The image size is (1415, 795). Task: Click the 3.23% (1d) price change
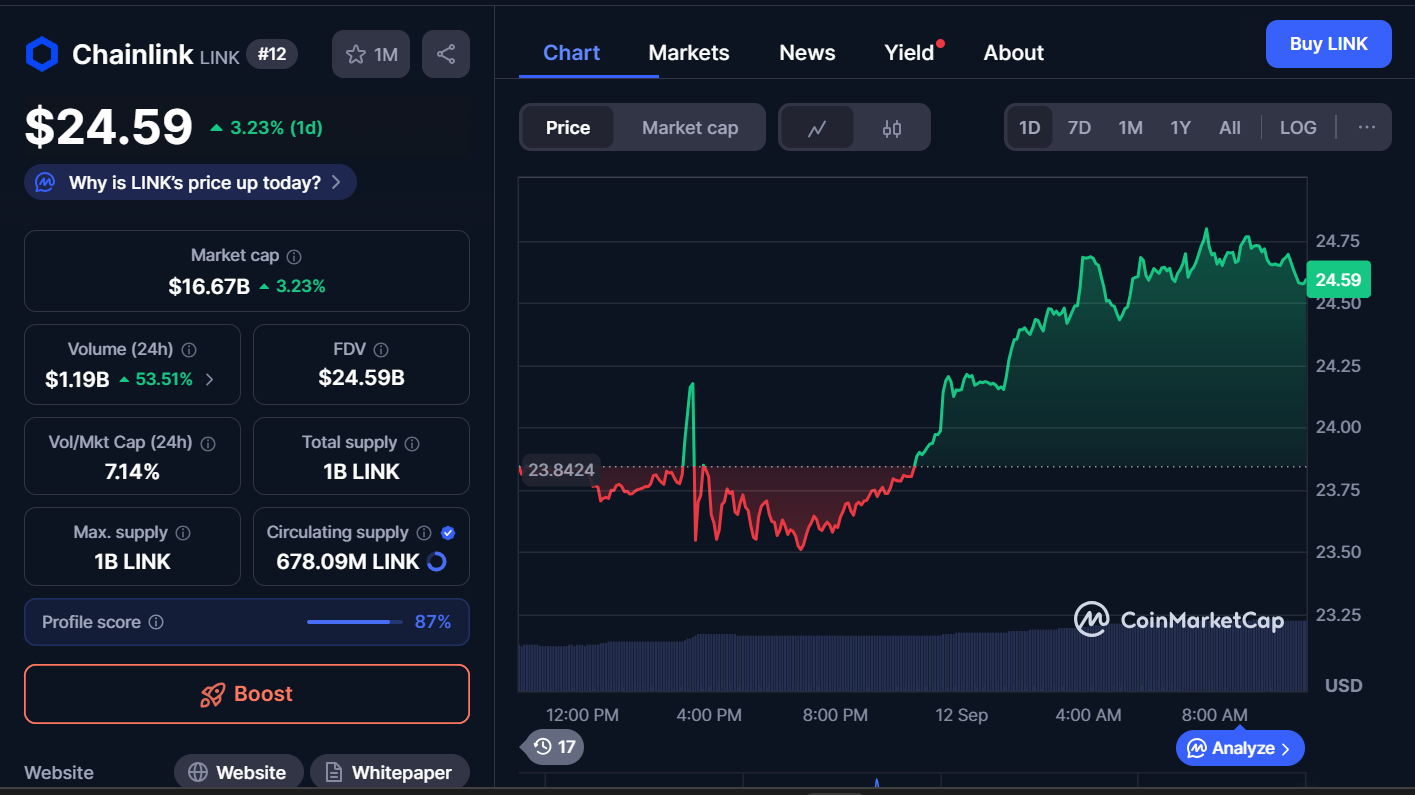266,128
